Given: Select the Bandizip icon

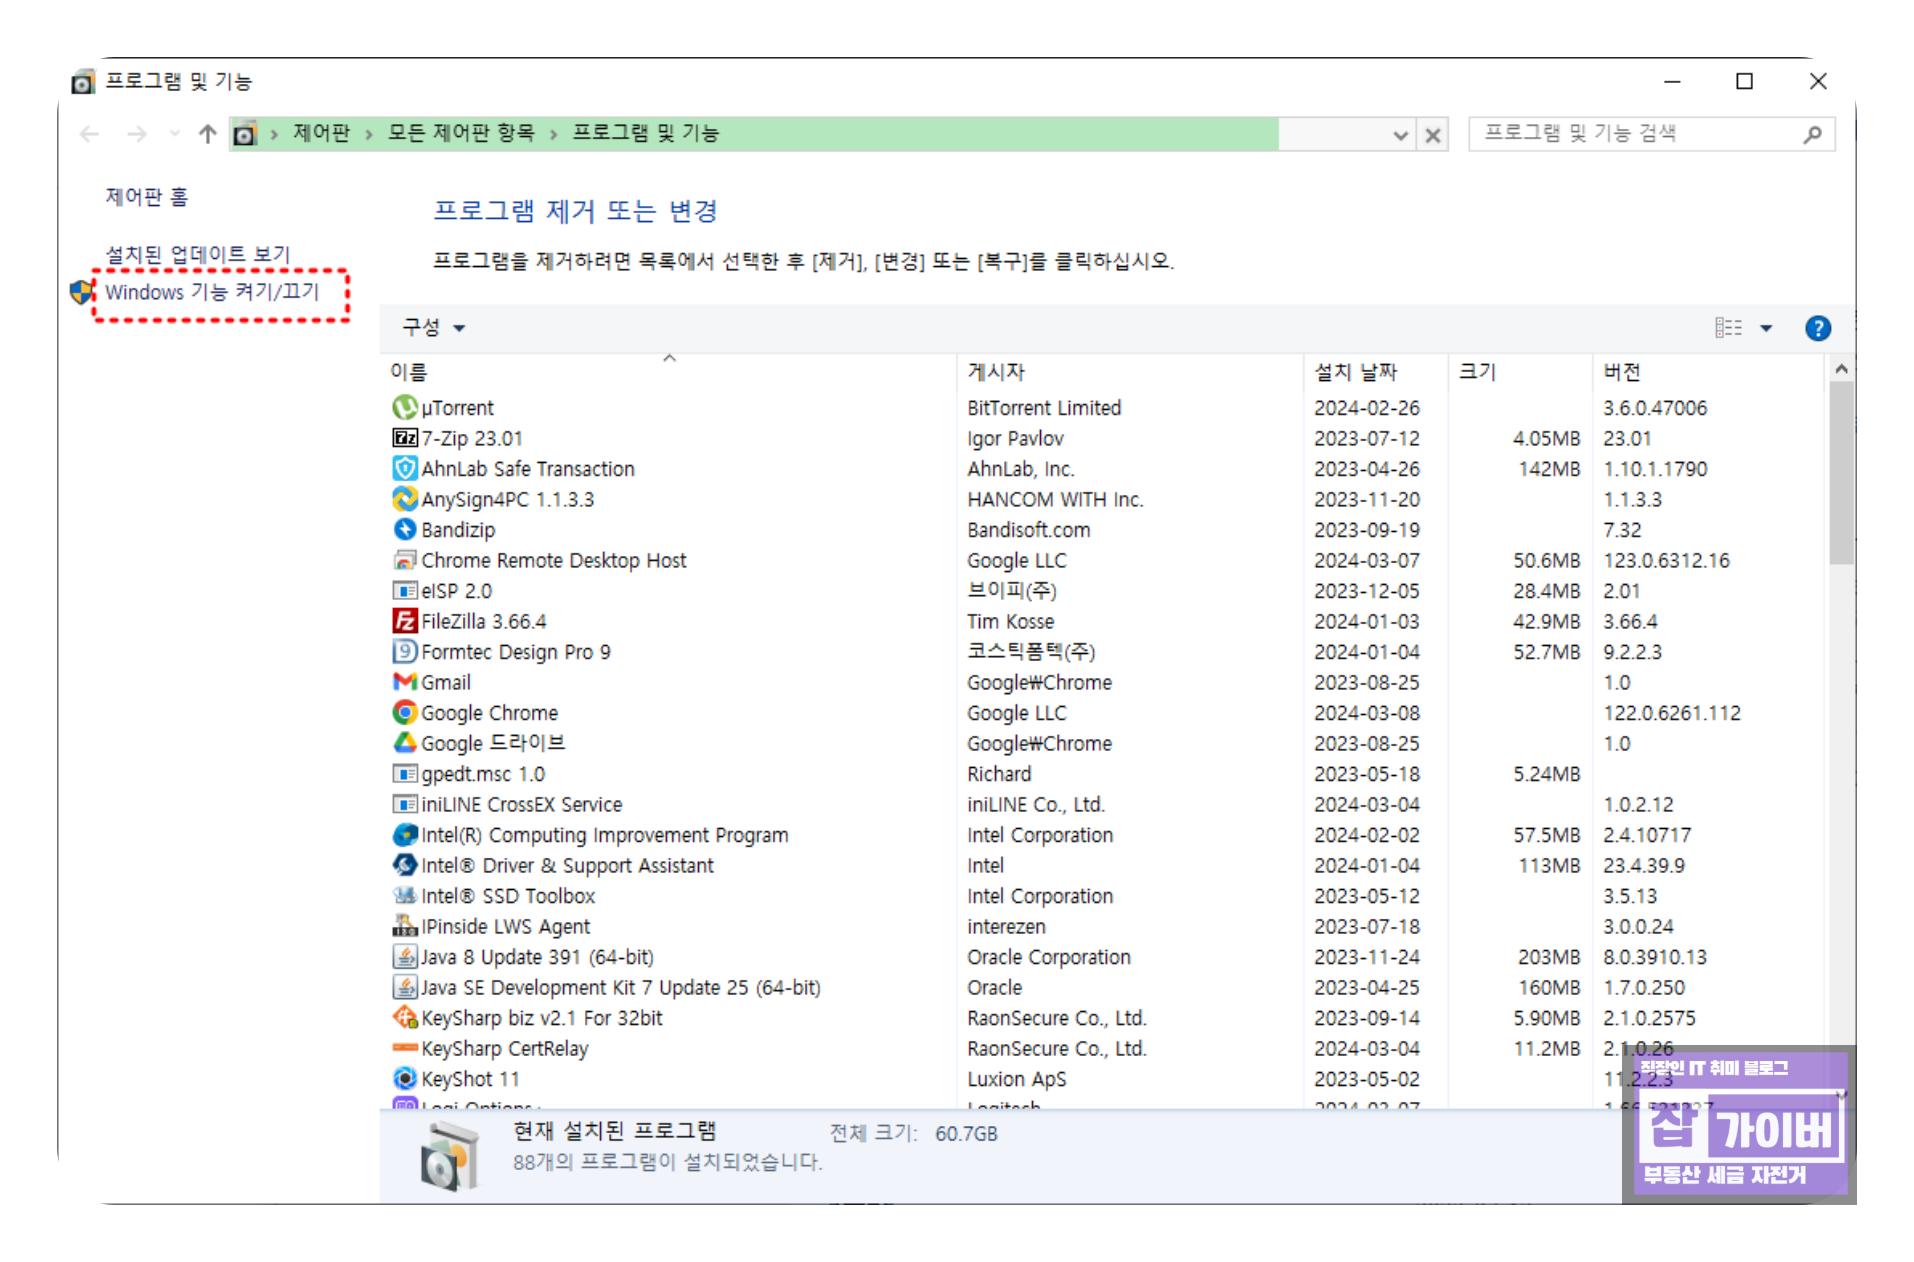Looking at the screenshot, I should [x=404, y=529].
